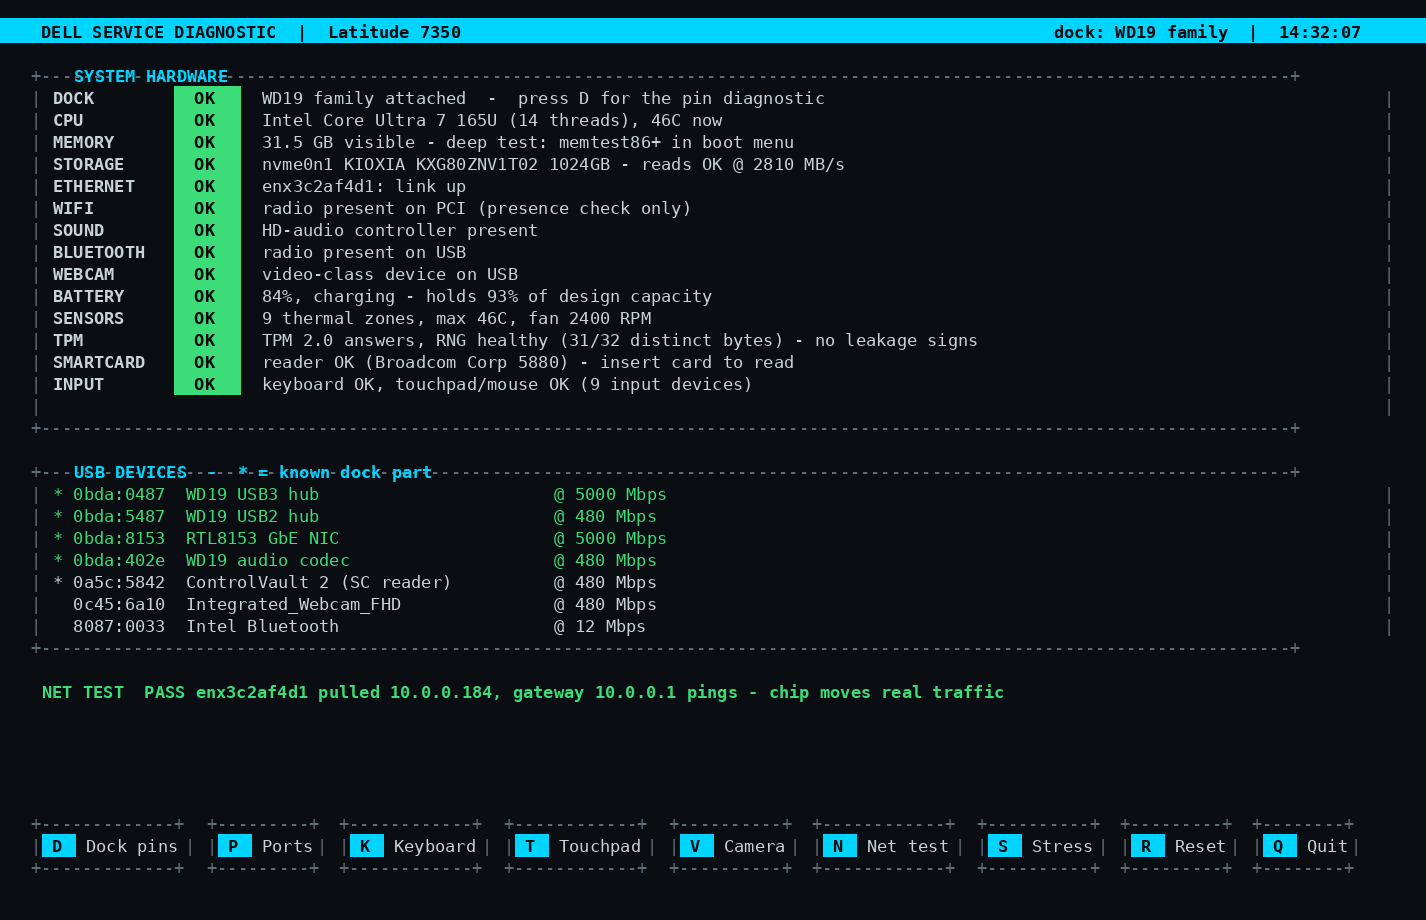Click the OK badge in the INPUT row
1426x920 pixels.
(207, 384)
